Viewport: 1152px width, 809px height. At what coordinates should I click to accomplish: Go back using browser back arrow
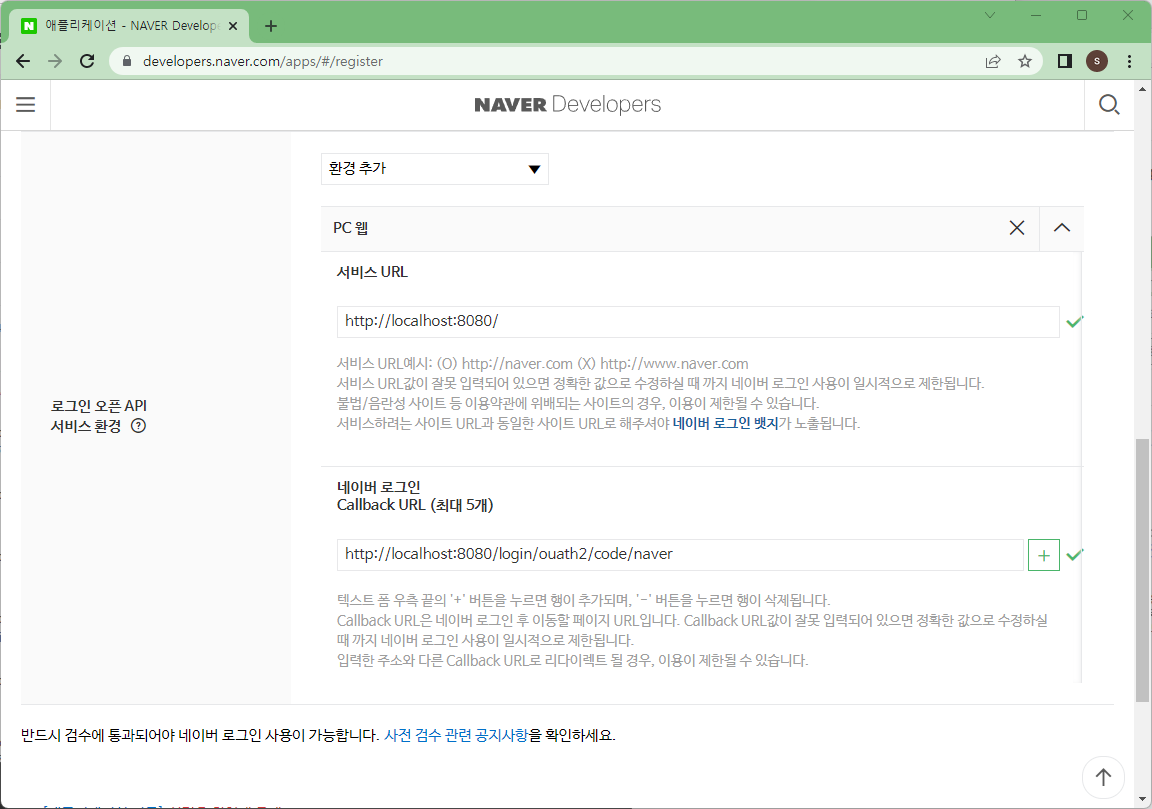point(23,61)
